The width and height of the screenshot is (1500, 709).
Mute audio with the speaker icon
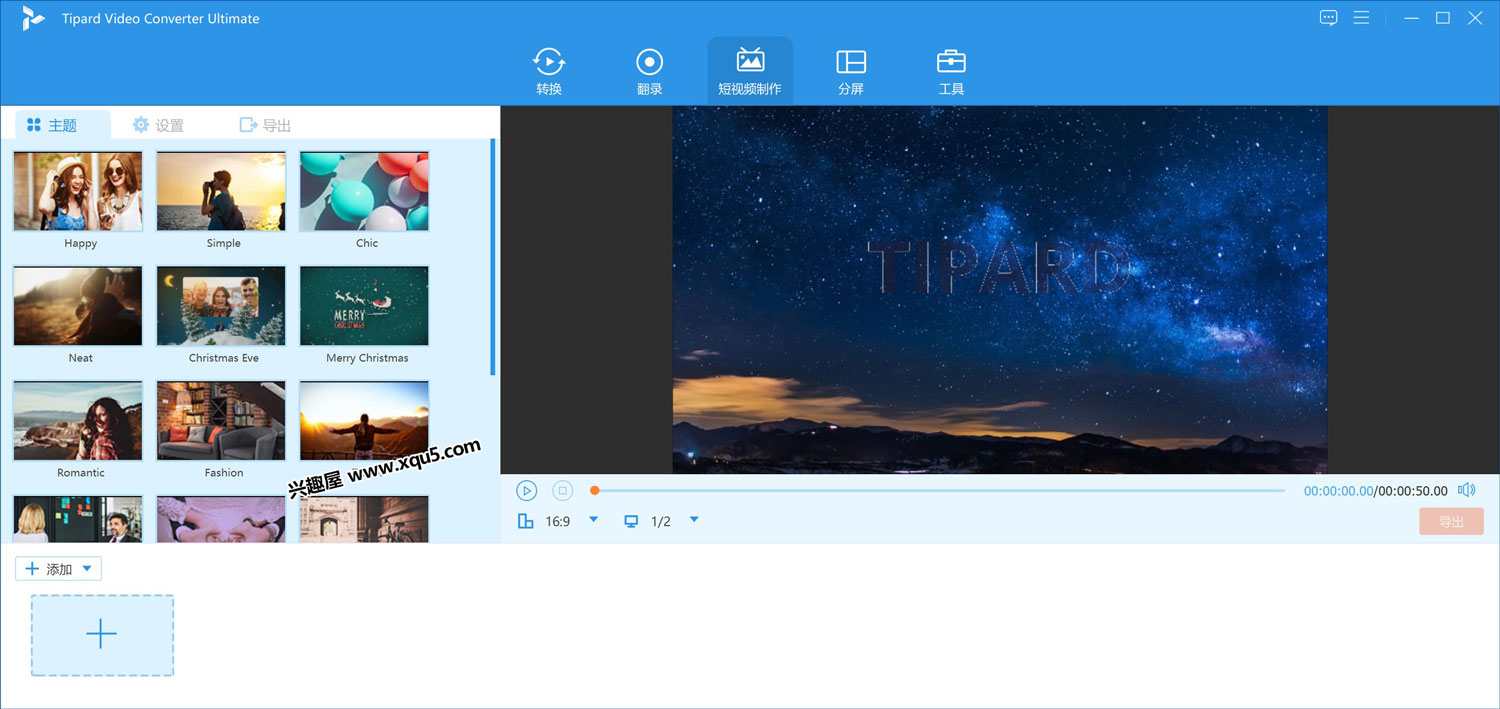(1466, 490)
